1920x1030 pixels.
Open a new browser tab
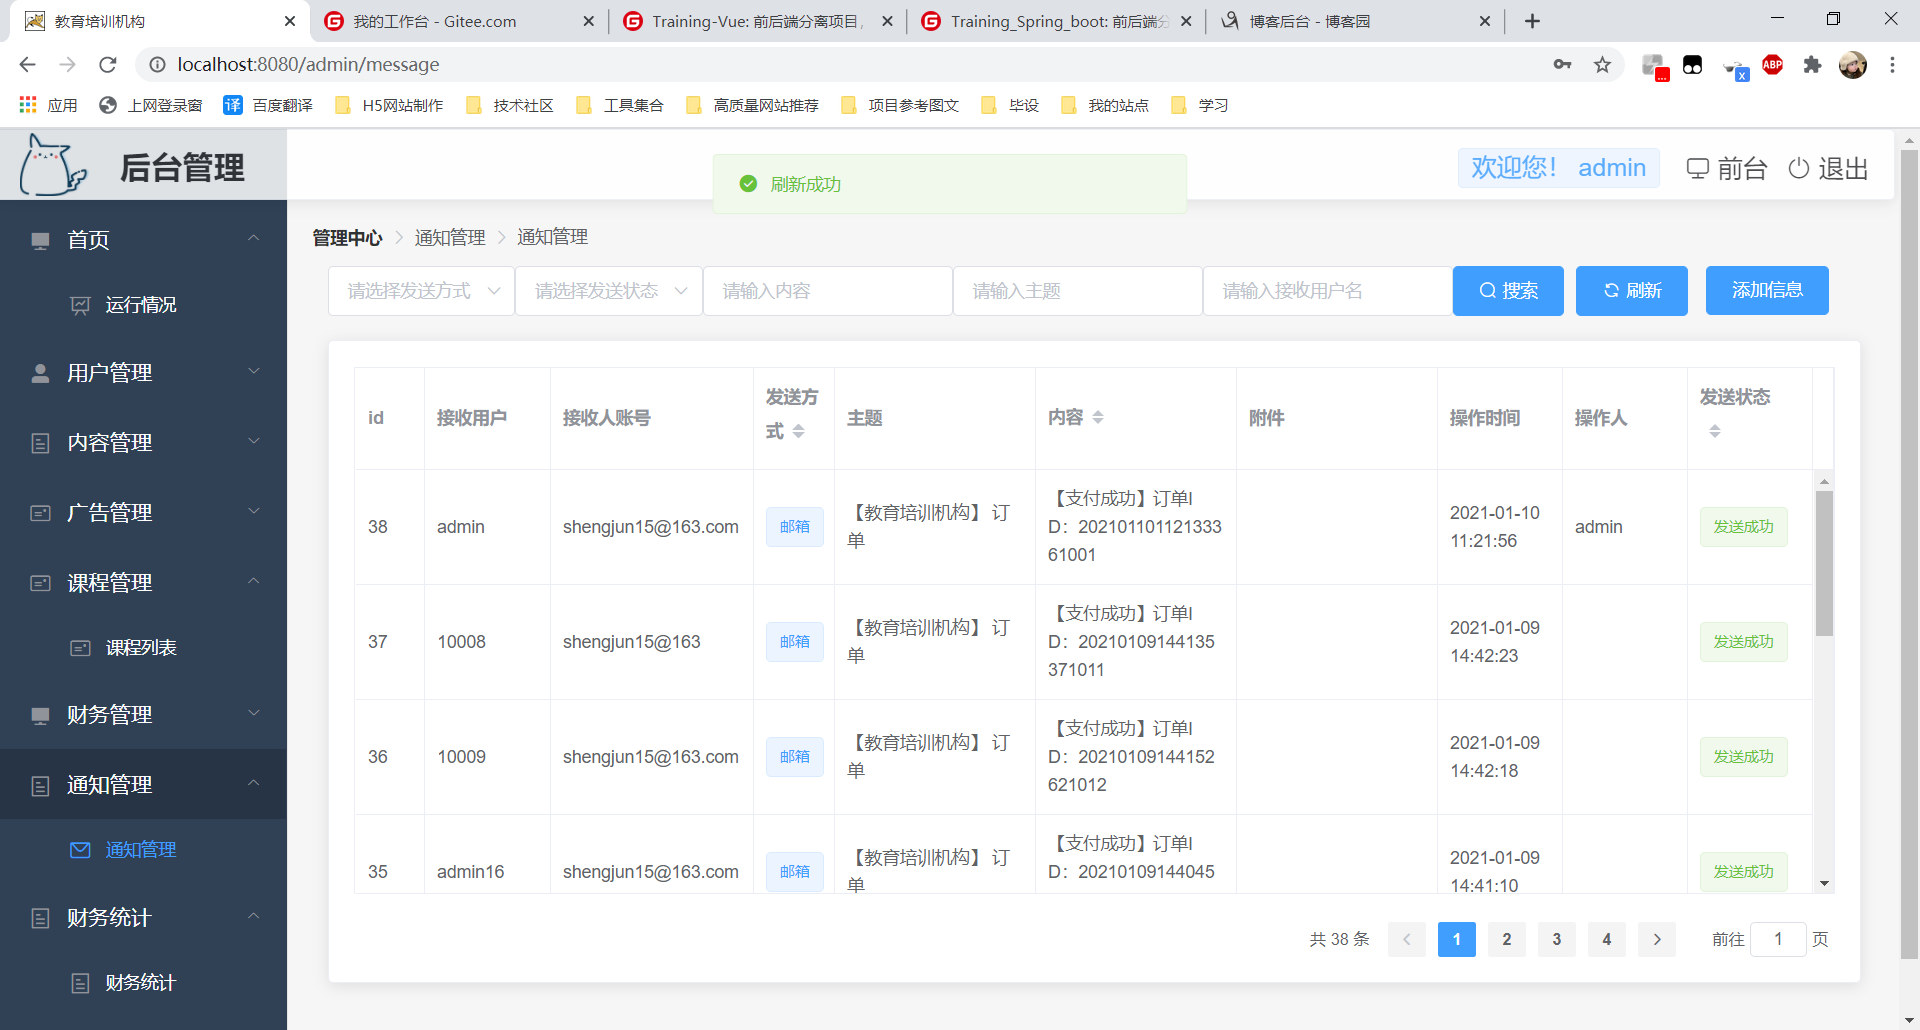[1532, 21]
